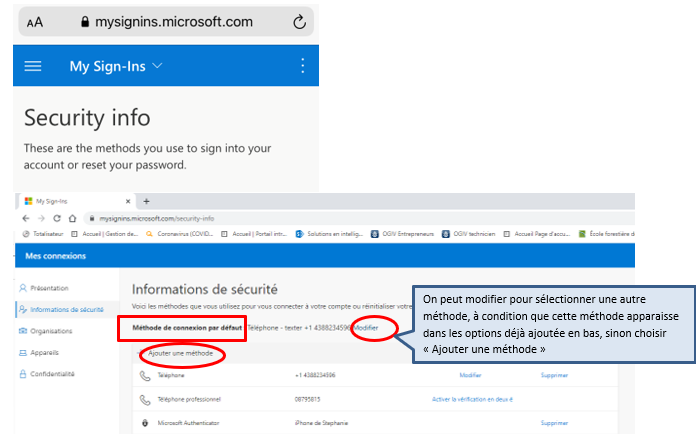Click the phone number +1 4388234596 in the Téléphone row
696x434 pixels.
[315, 375]
